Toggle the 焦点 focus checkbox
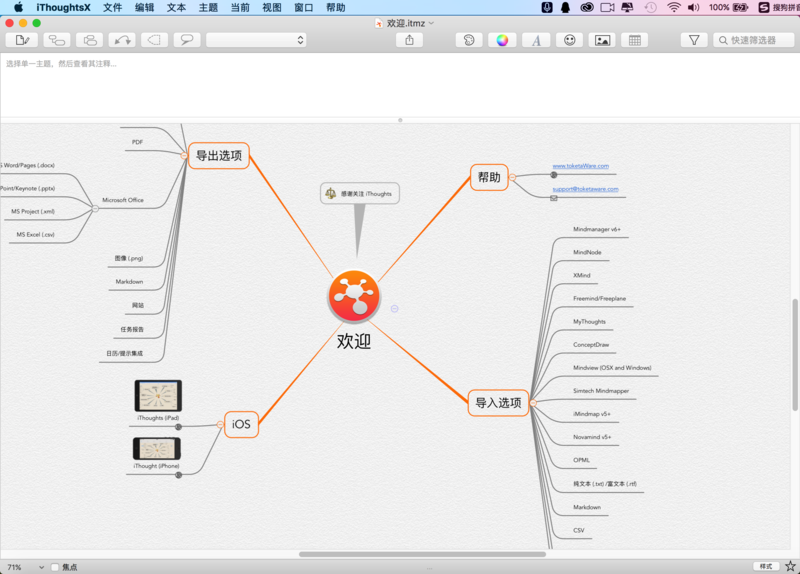The height and width of the screenshot is (574, 800). click(x=55, y=567)
